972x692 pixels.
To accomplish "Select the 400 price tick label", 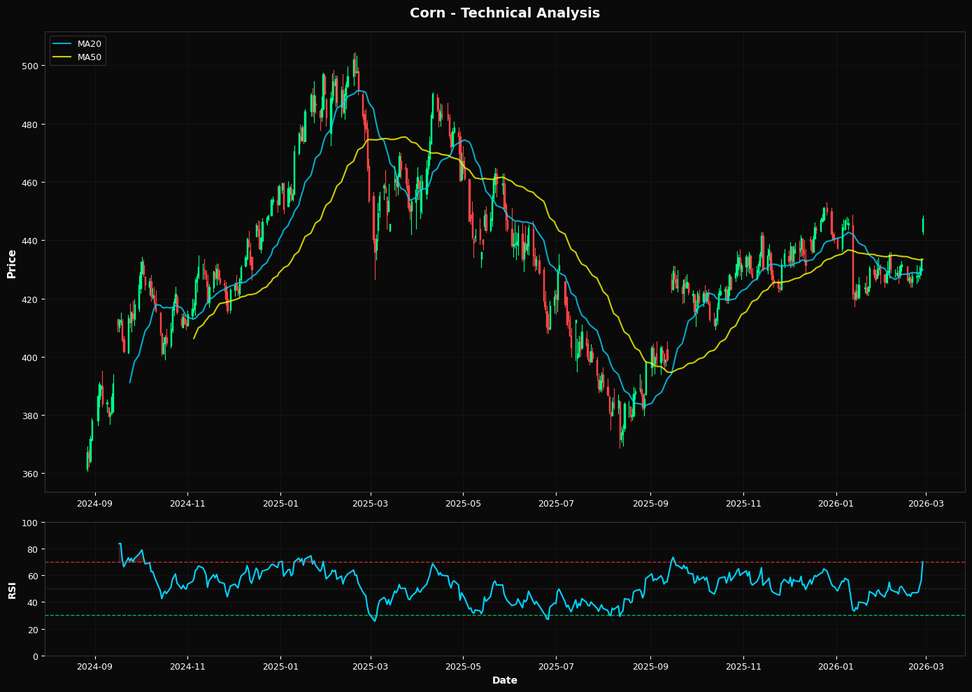I will coord(31,358).
